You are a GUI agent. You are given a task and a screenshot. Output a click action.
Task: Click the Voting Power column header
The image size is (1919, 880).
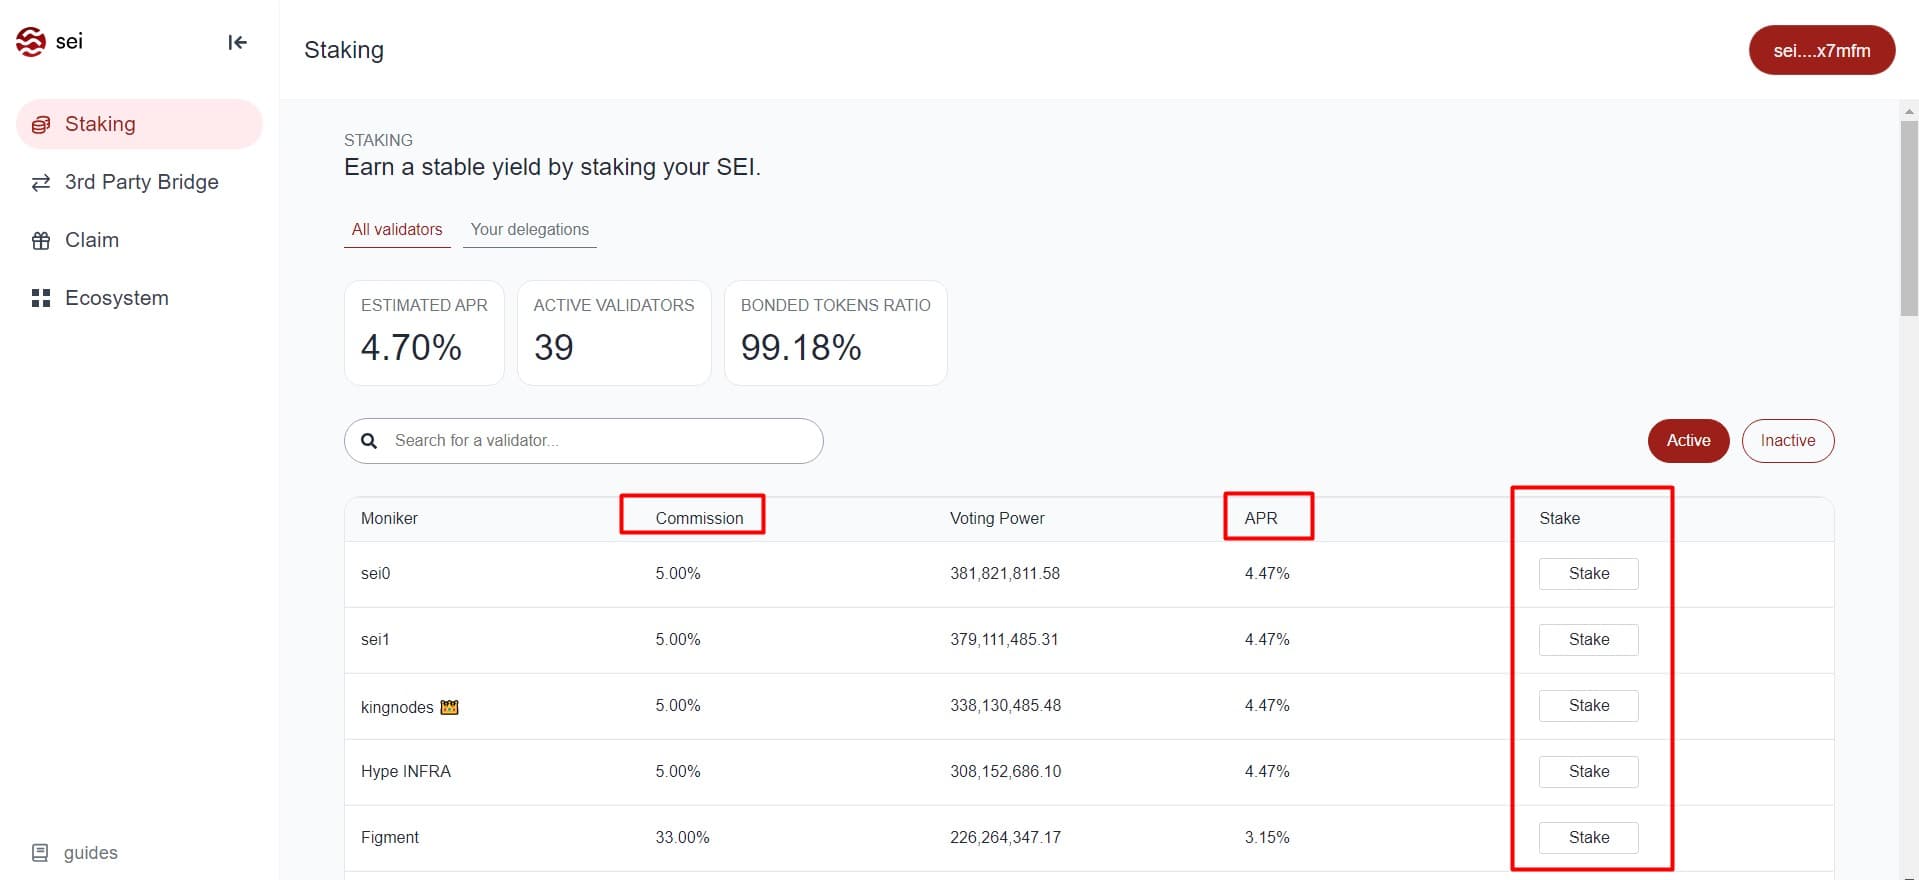click(x=997, y=518)
